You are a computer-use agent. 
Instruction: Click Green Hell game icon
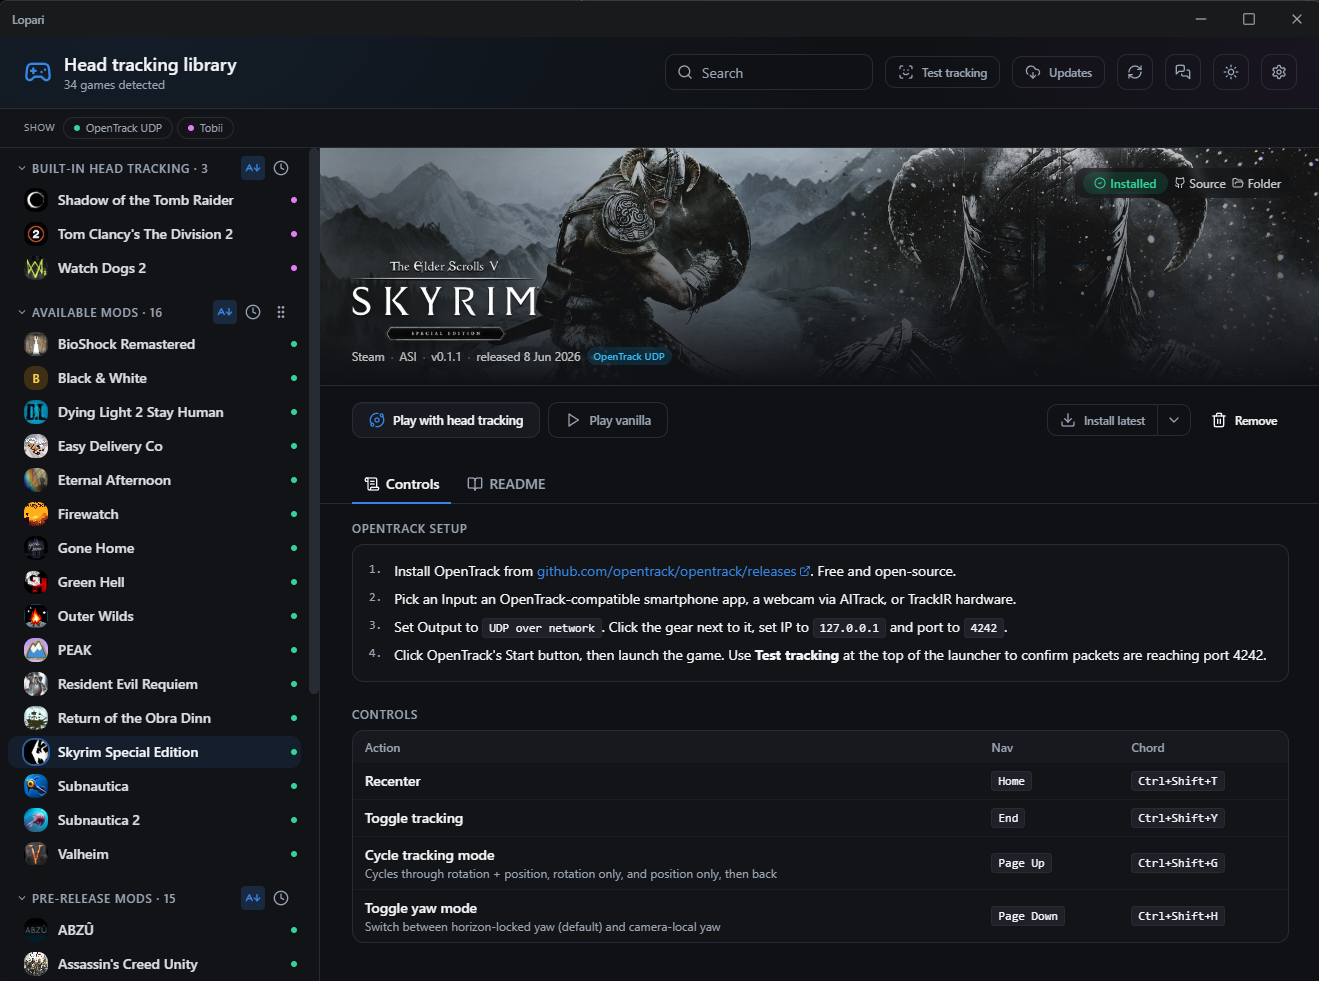pos(36,582)
